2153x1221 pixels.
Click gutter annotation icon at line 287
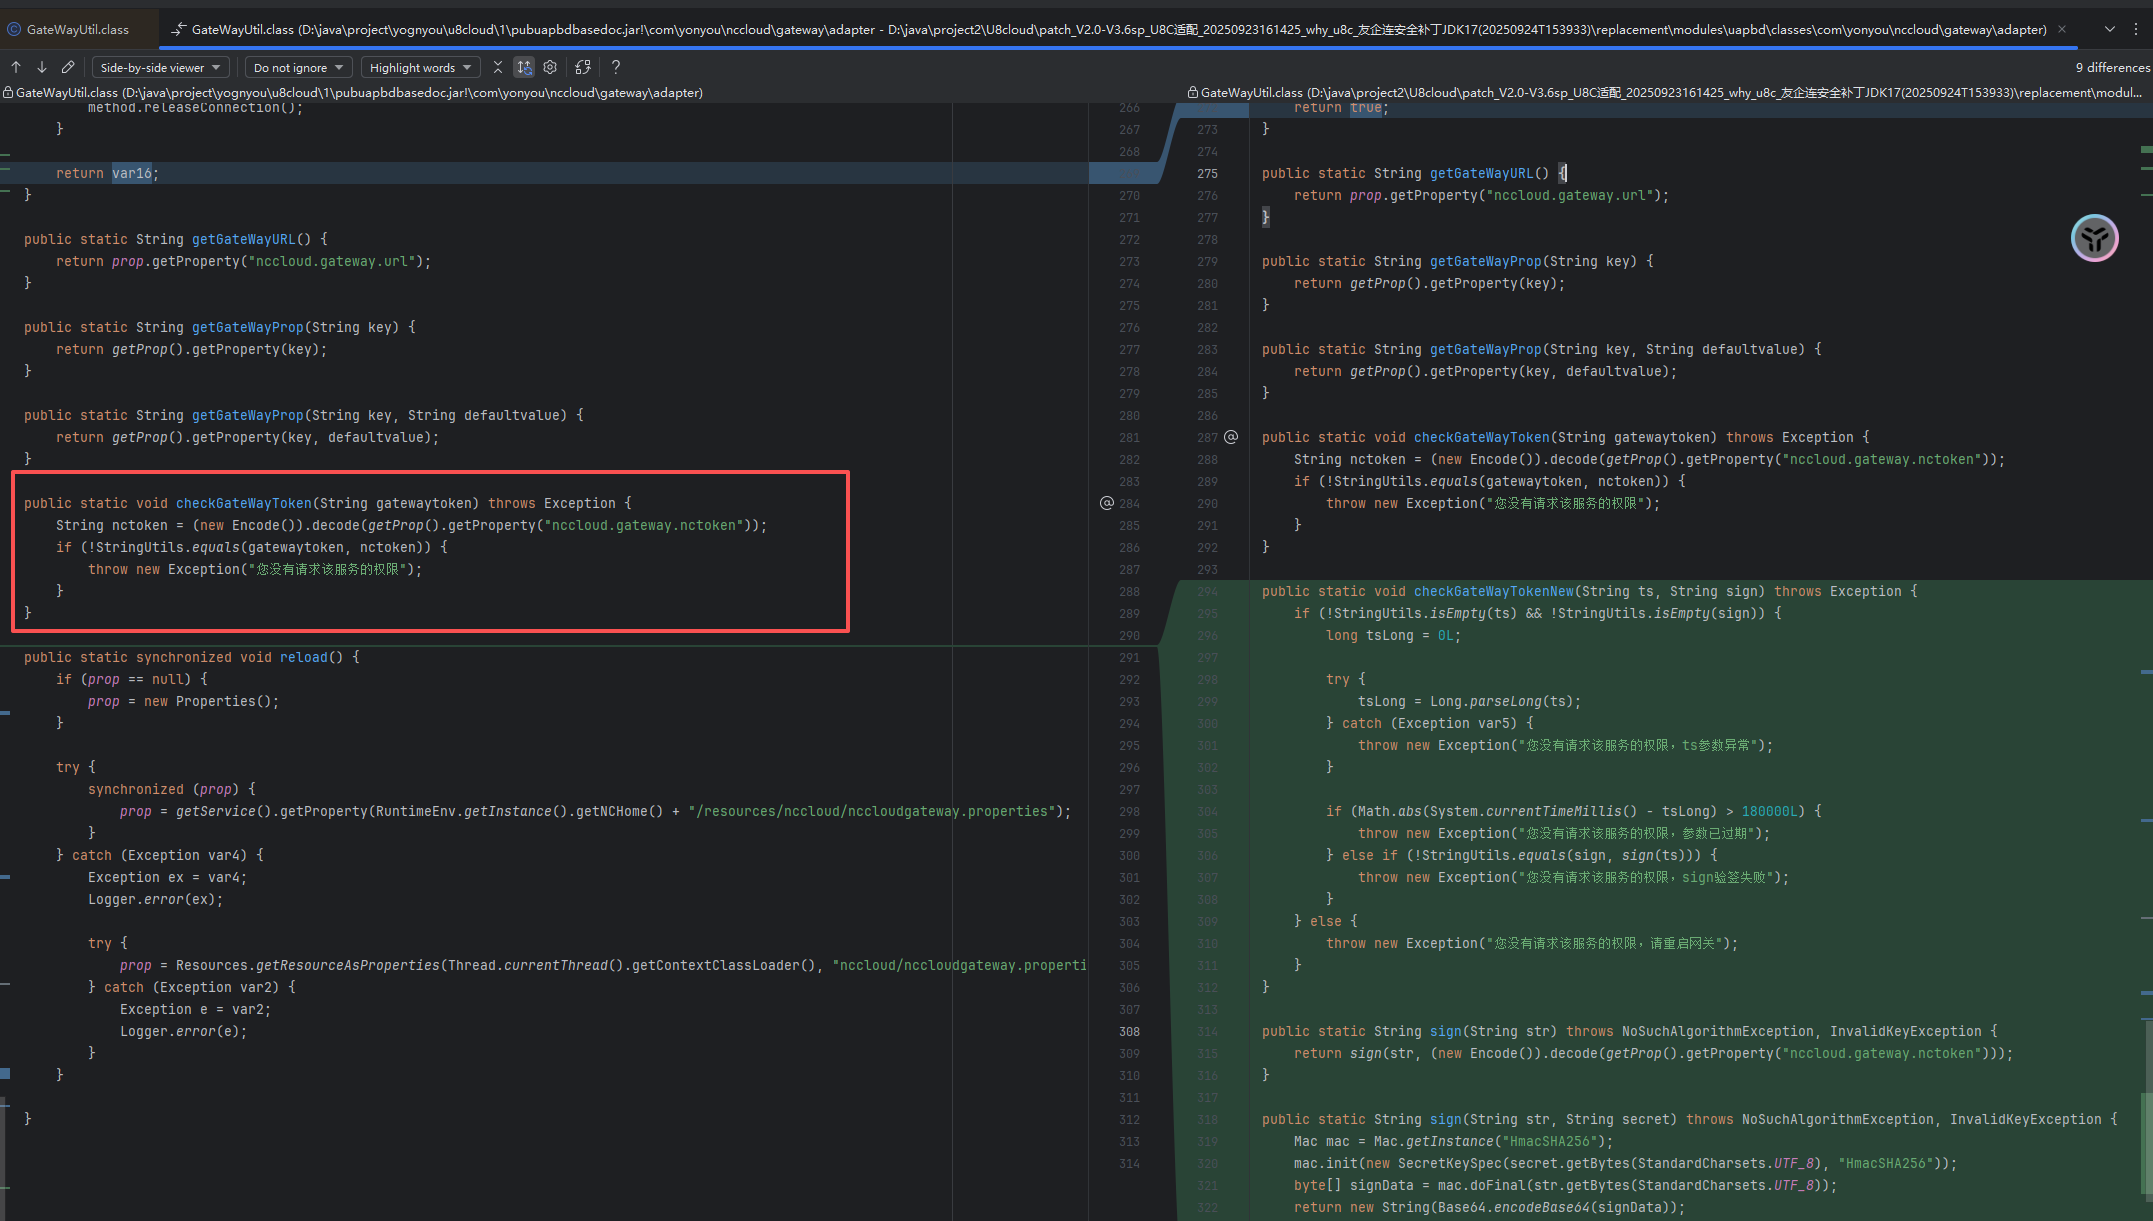tap(1231, 437)
